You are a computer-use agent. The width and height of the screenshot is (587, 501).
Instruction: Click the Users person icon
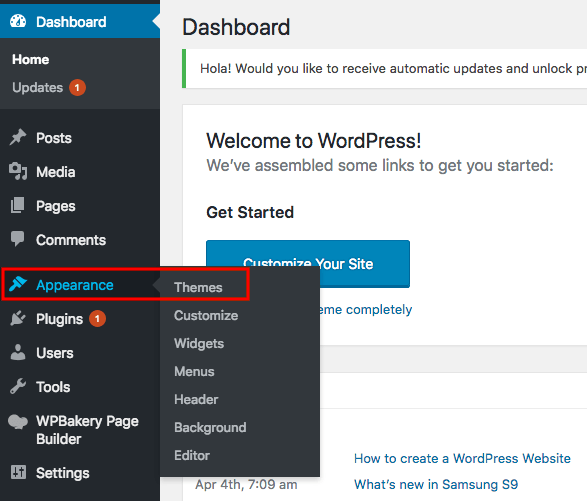tap(18, 352)
